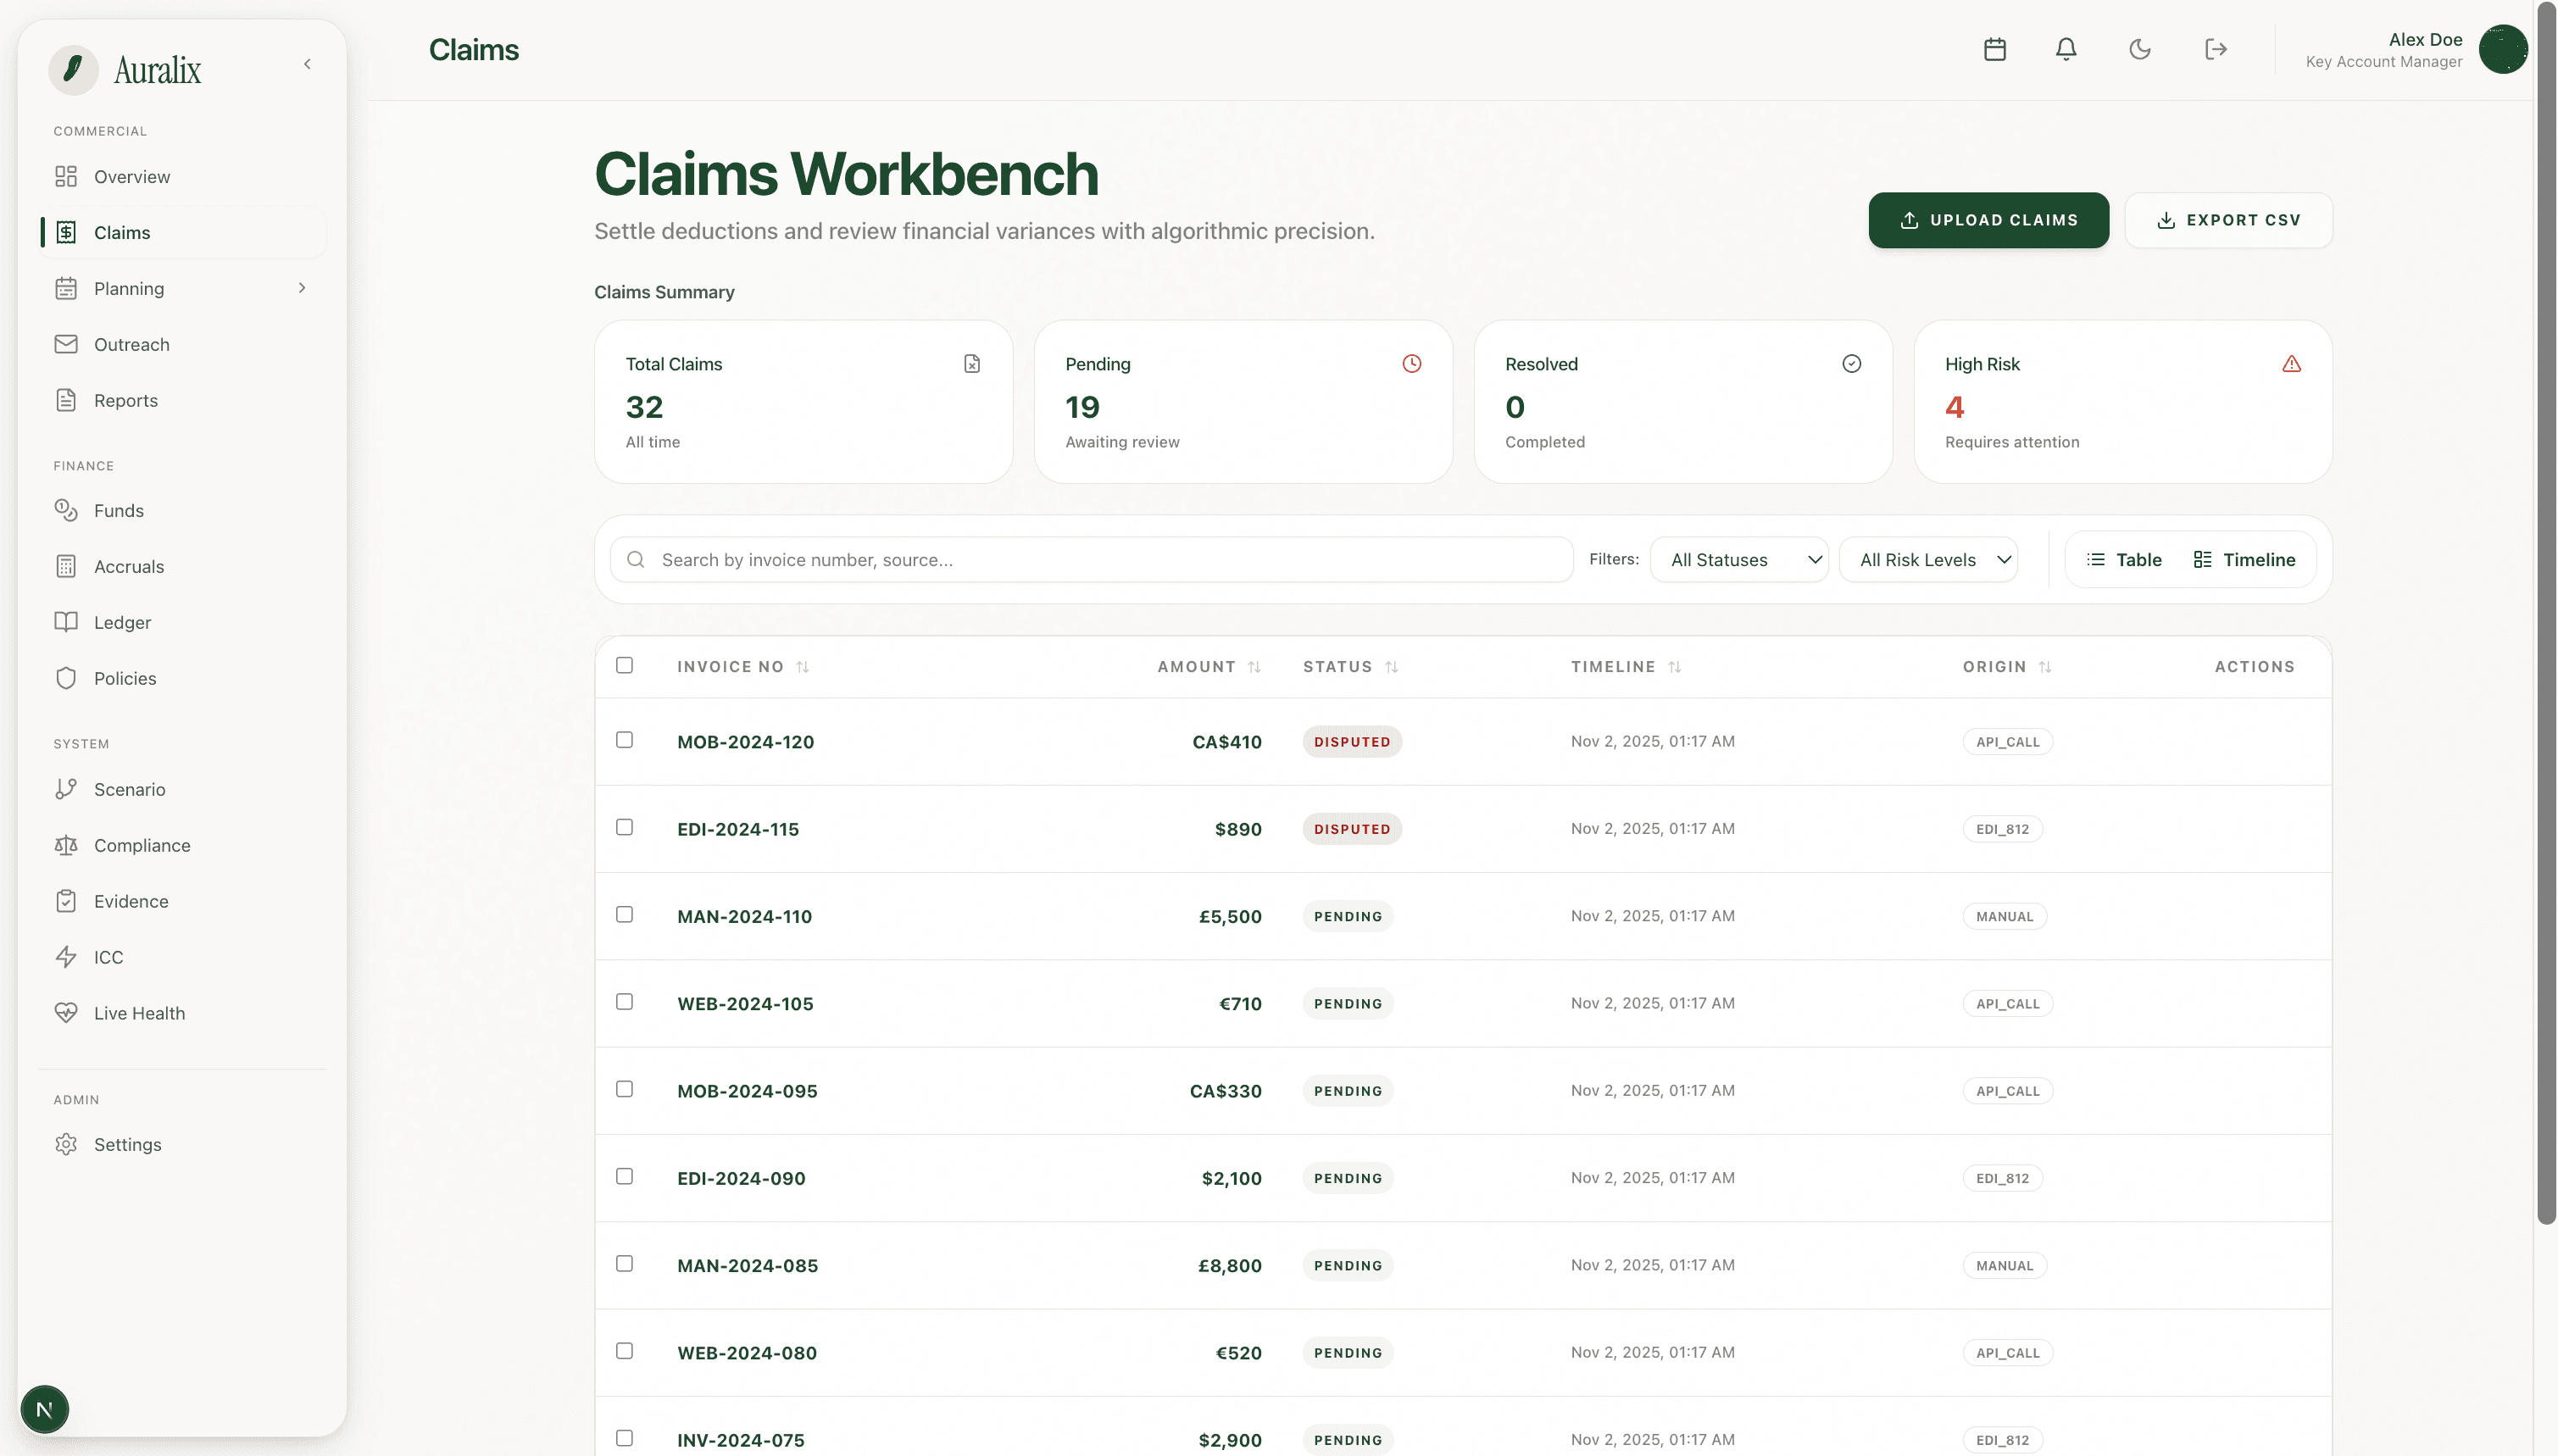
Task: Tick the checkbox for invoice MOB-2024-120
Action: [626, 740]
